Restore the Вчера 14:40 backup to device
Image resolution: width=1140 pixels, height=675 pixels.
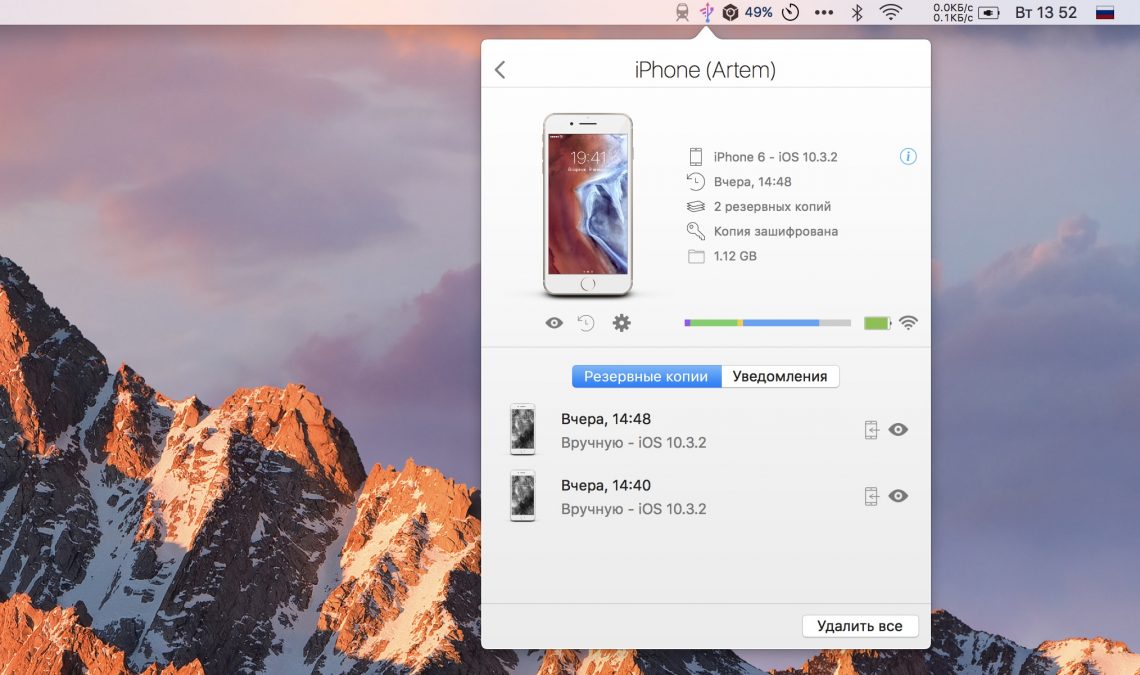[871, 496]
